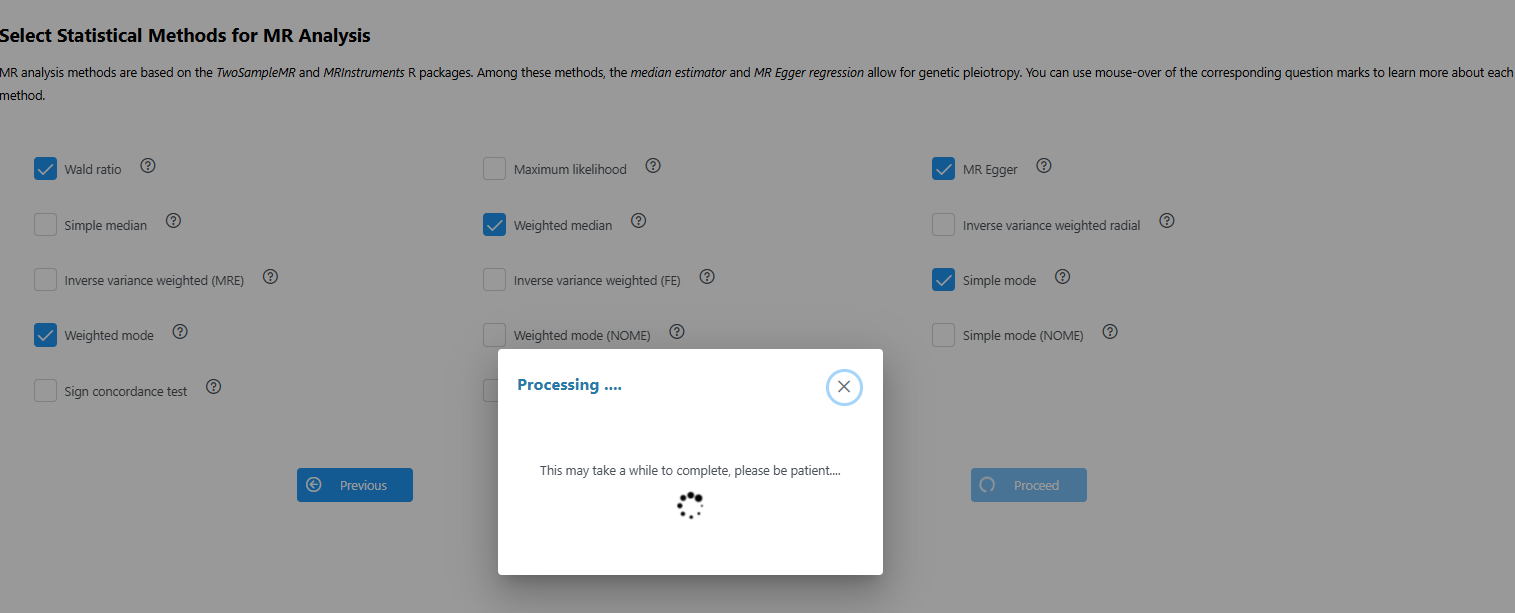Click help icon beside Simple mode (NOME)
The image size is (1515, 613).
[x=1110, y=332]
